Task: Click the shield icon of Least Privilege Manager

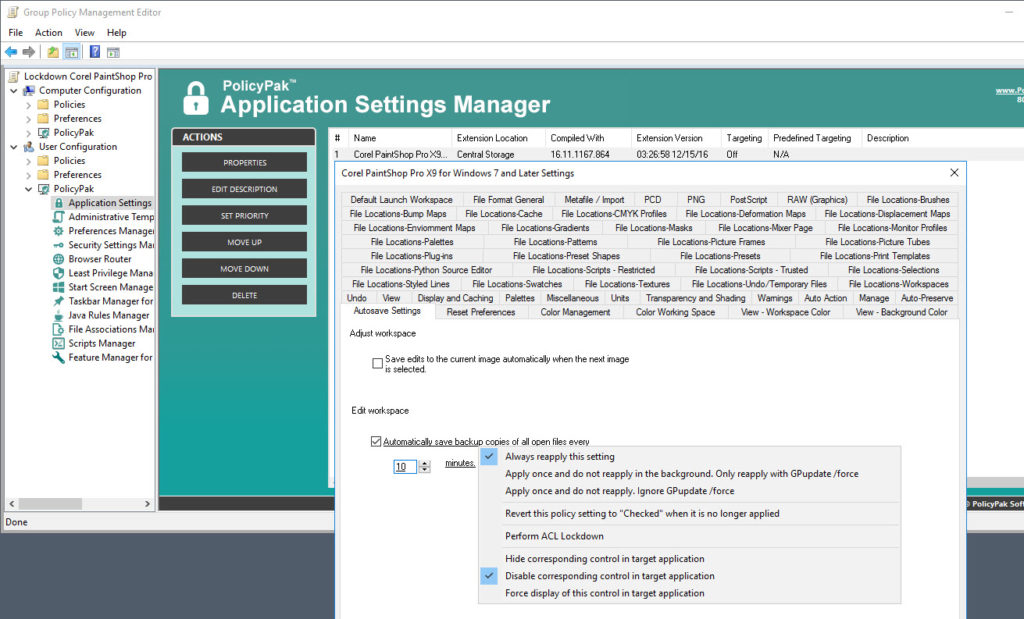Action: coord(58,273)
